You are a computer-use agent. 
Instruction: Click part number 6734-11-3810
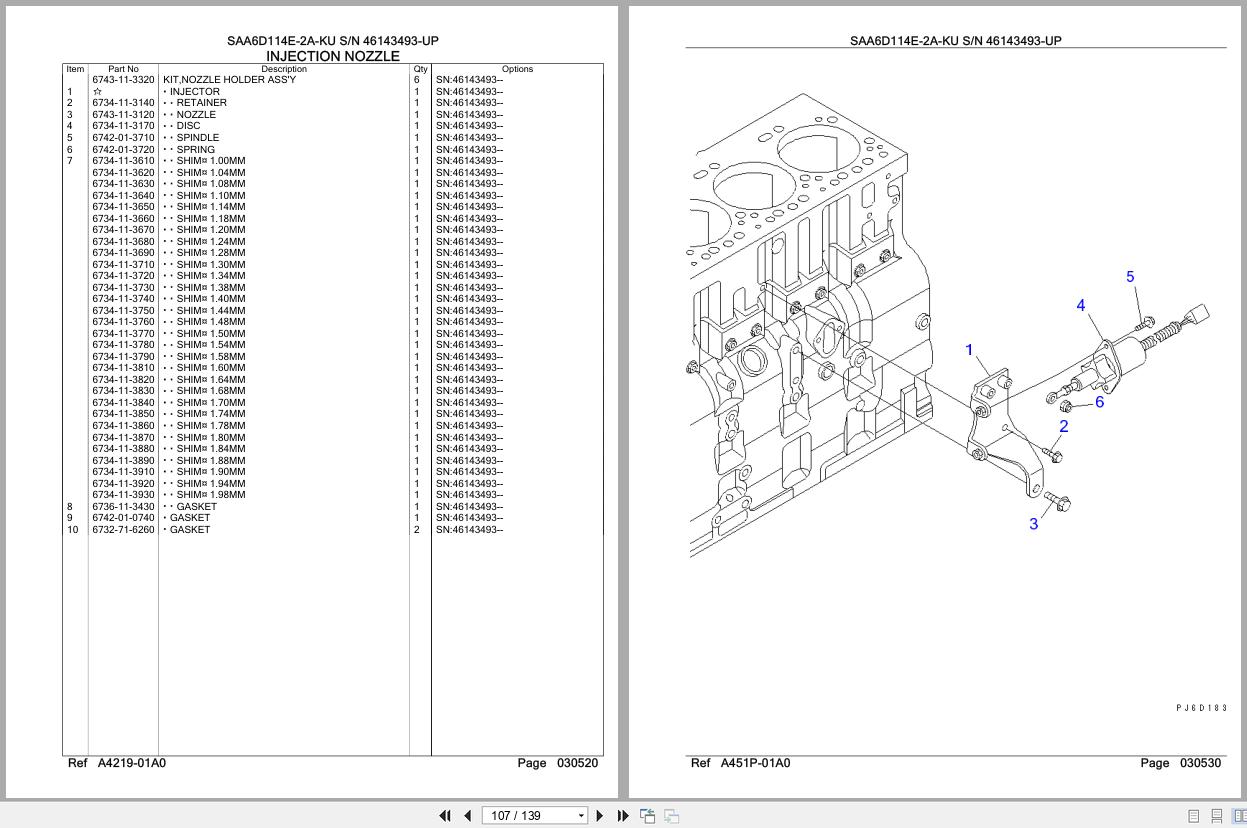[x=124, y=368]
